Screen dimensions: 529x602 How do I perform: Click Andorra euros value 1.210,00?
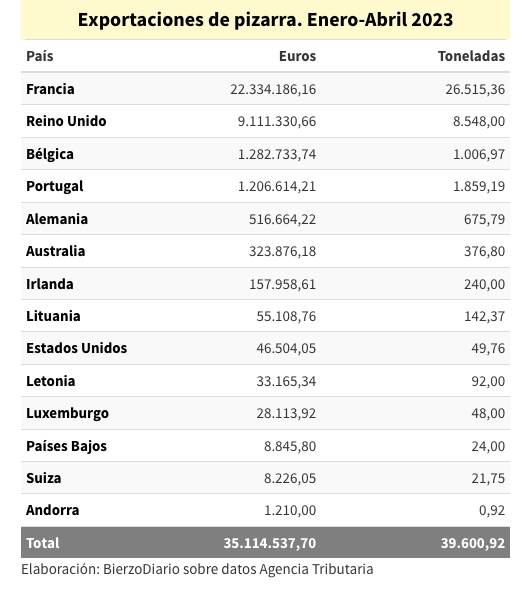pos(290,511)
